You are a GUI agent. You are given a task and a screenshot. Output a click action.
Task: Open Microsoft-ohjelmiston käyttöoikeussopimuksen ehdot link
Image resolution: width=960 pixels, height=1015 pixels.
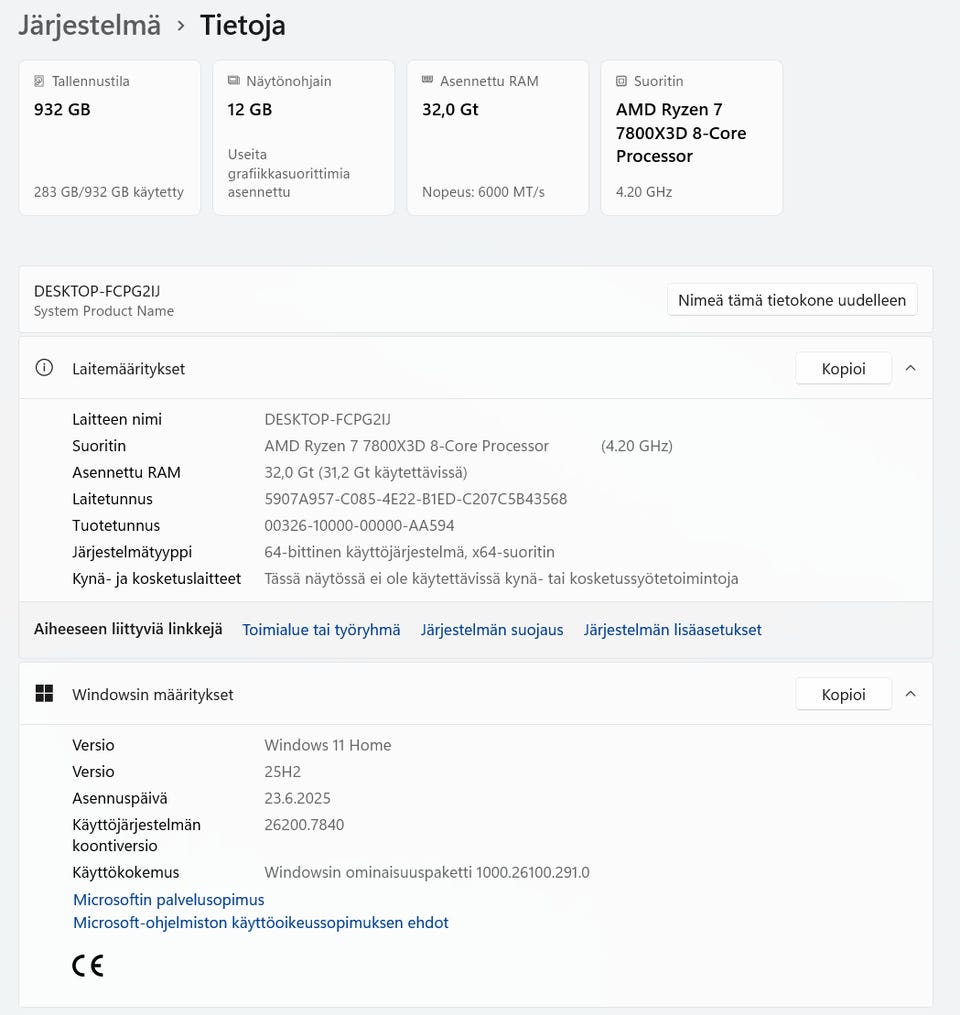[261, 923]
